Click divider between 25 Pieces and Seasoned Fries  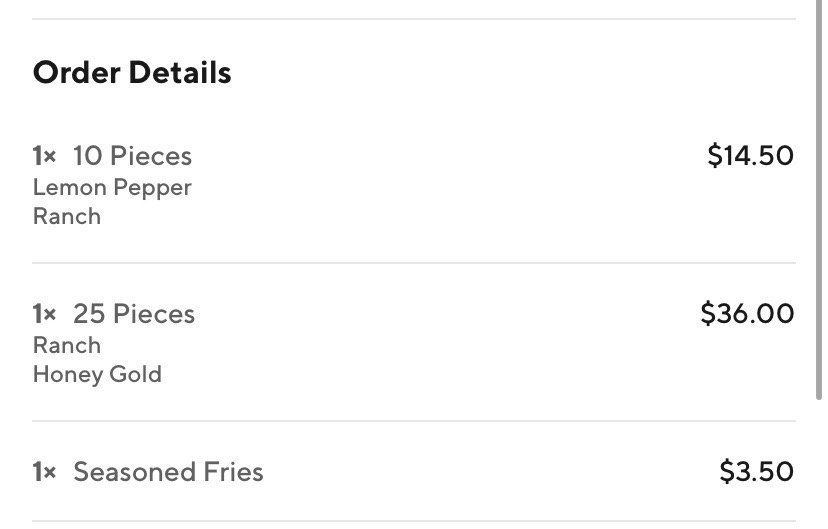(414, 421)
